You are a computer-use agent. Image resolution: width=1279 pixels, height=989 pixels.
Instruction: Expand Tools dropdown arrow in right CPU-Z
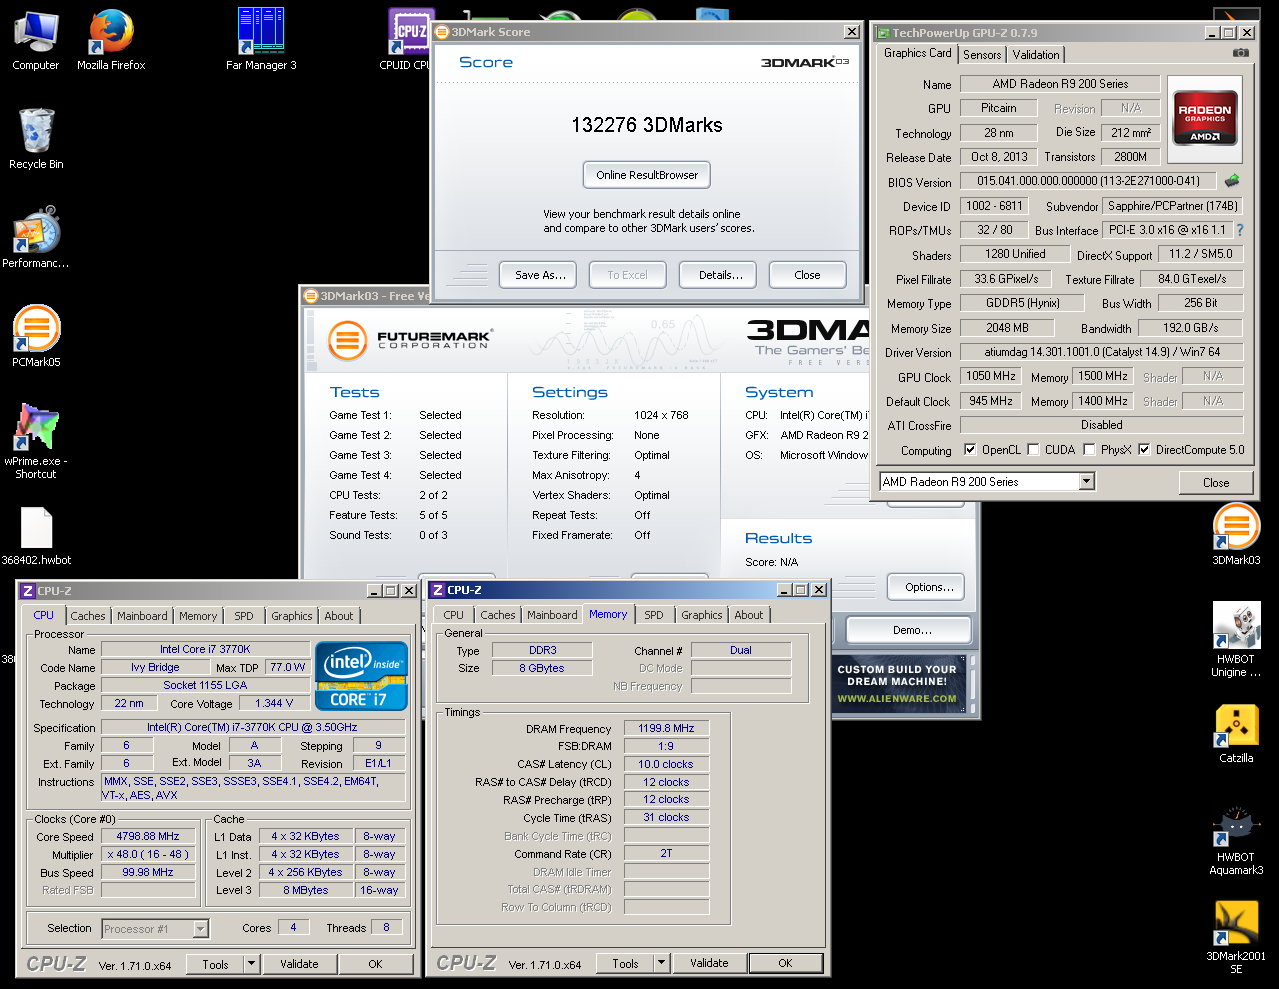point(662,963)
